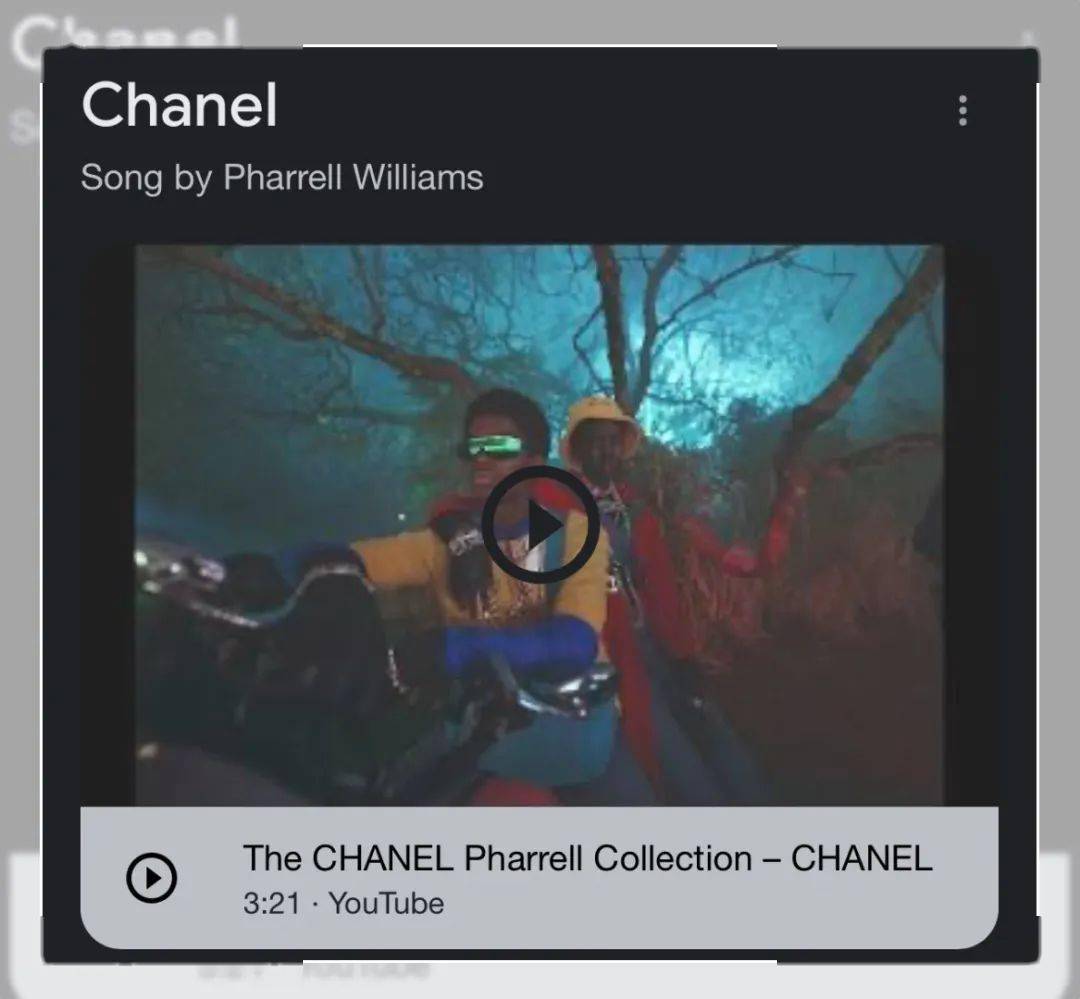Click the Pharrell Williams artist name
This screenshot has width=1080, height=999.
353,177
